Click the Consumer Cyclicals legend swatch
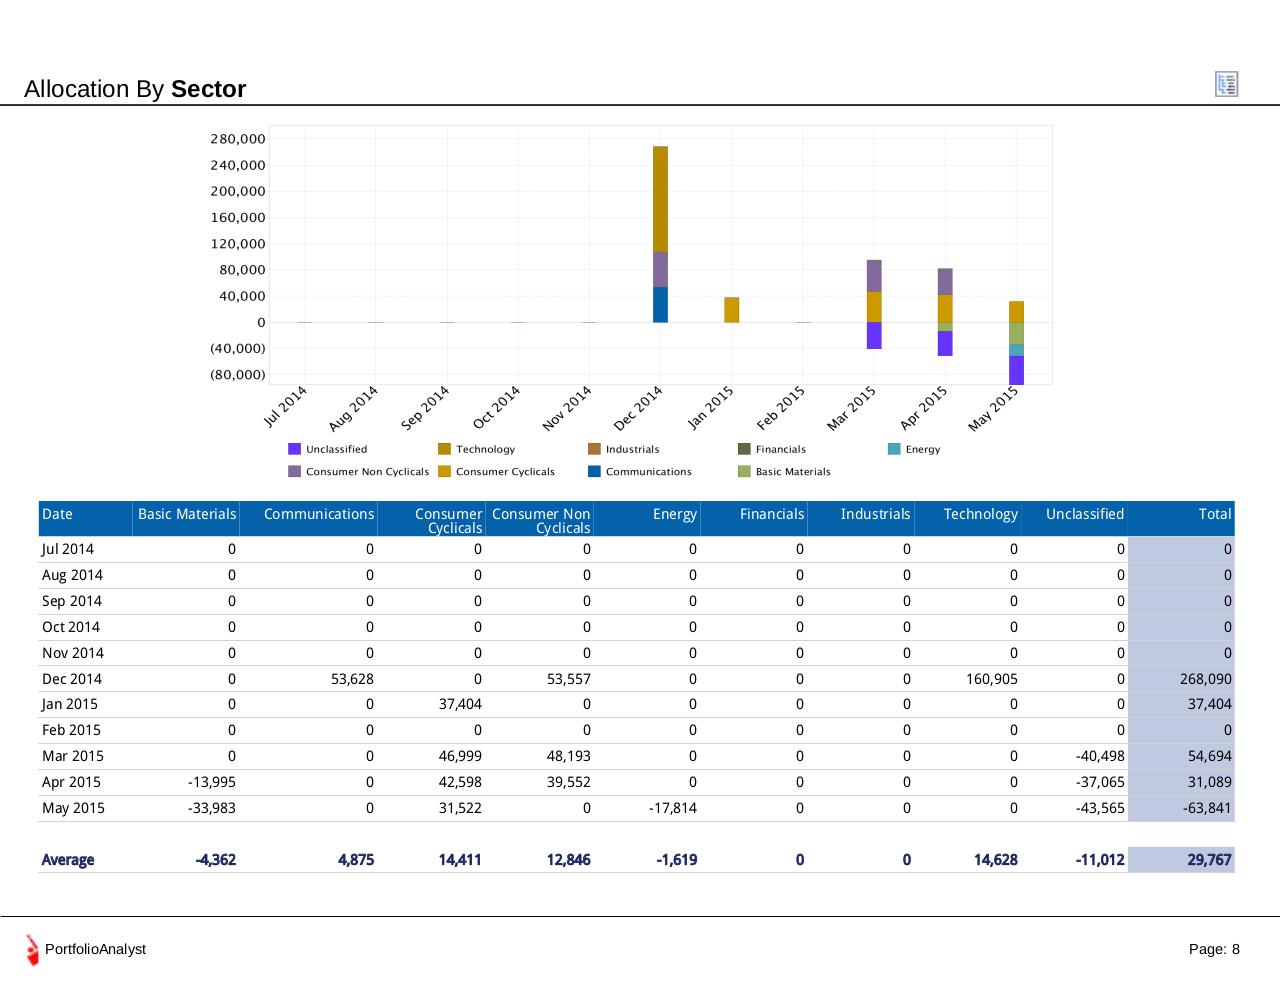 click(444, 471)
